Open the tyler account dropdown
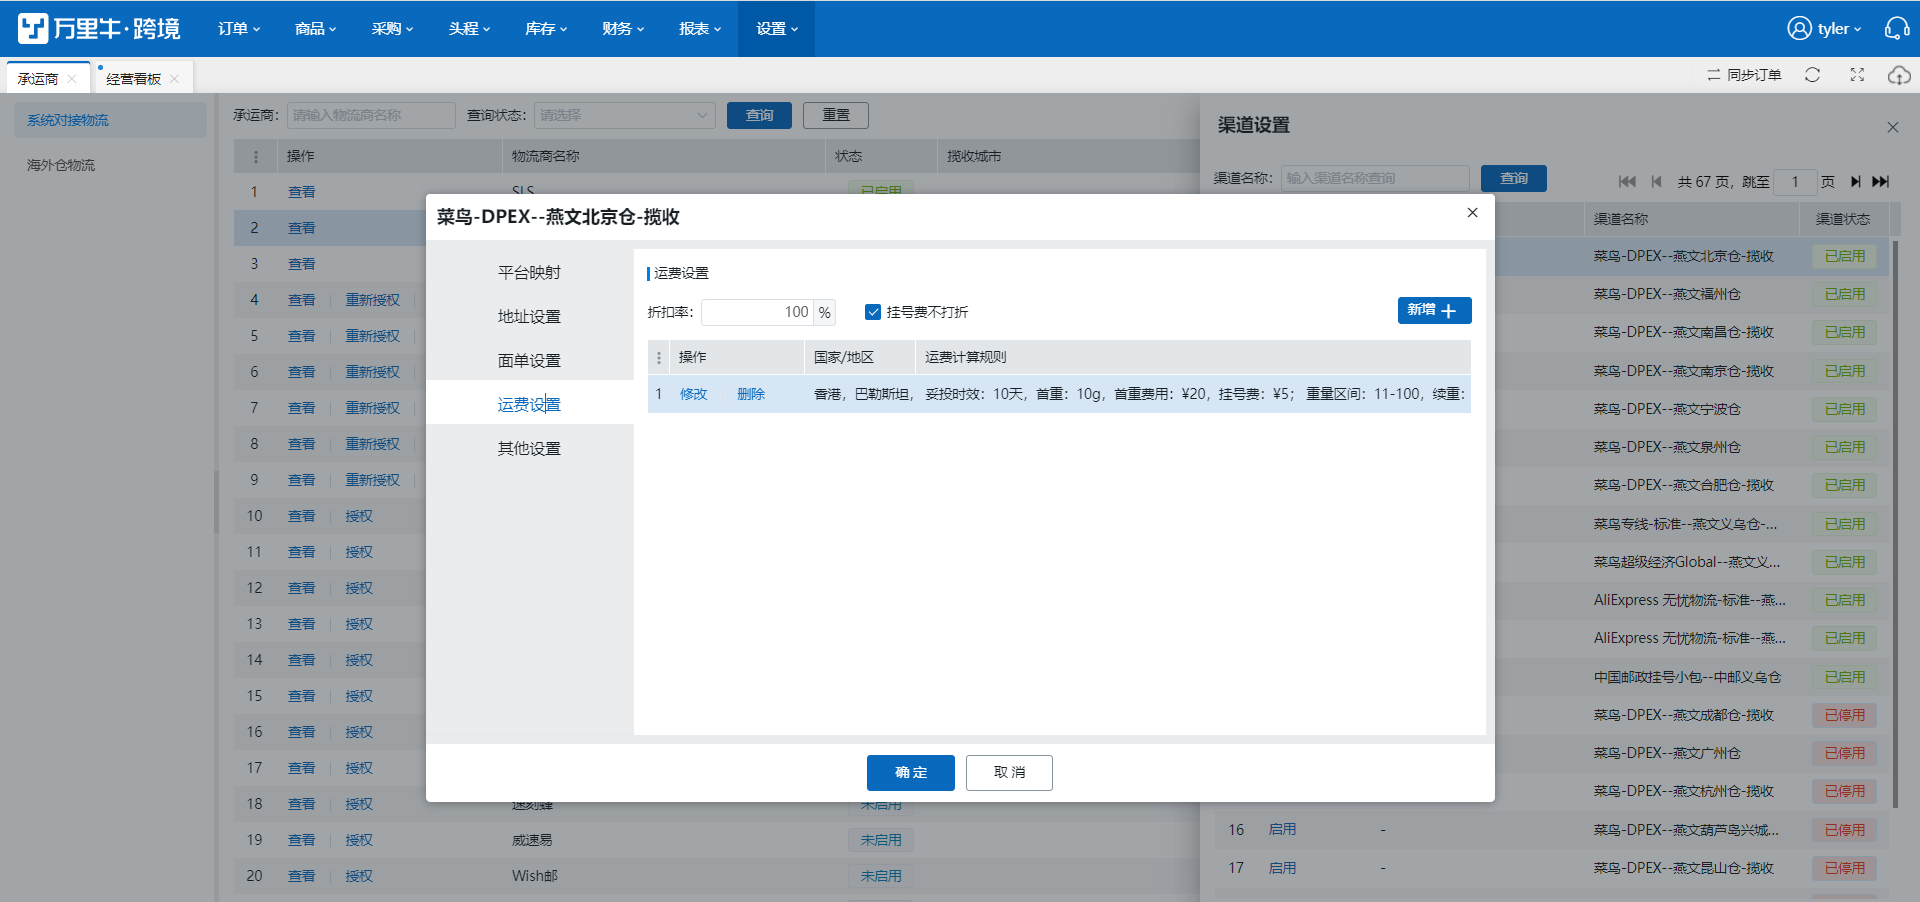This screenshot has width=1920, height=902. click(x=1839, y=29)
